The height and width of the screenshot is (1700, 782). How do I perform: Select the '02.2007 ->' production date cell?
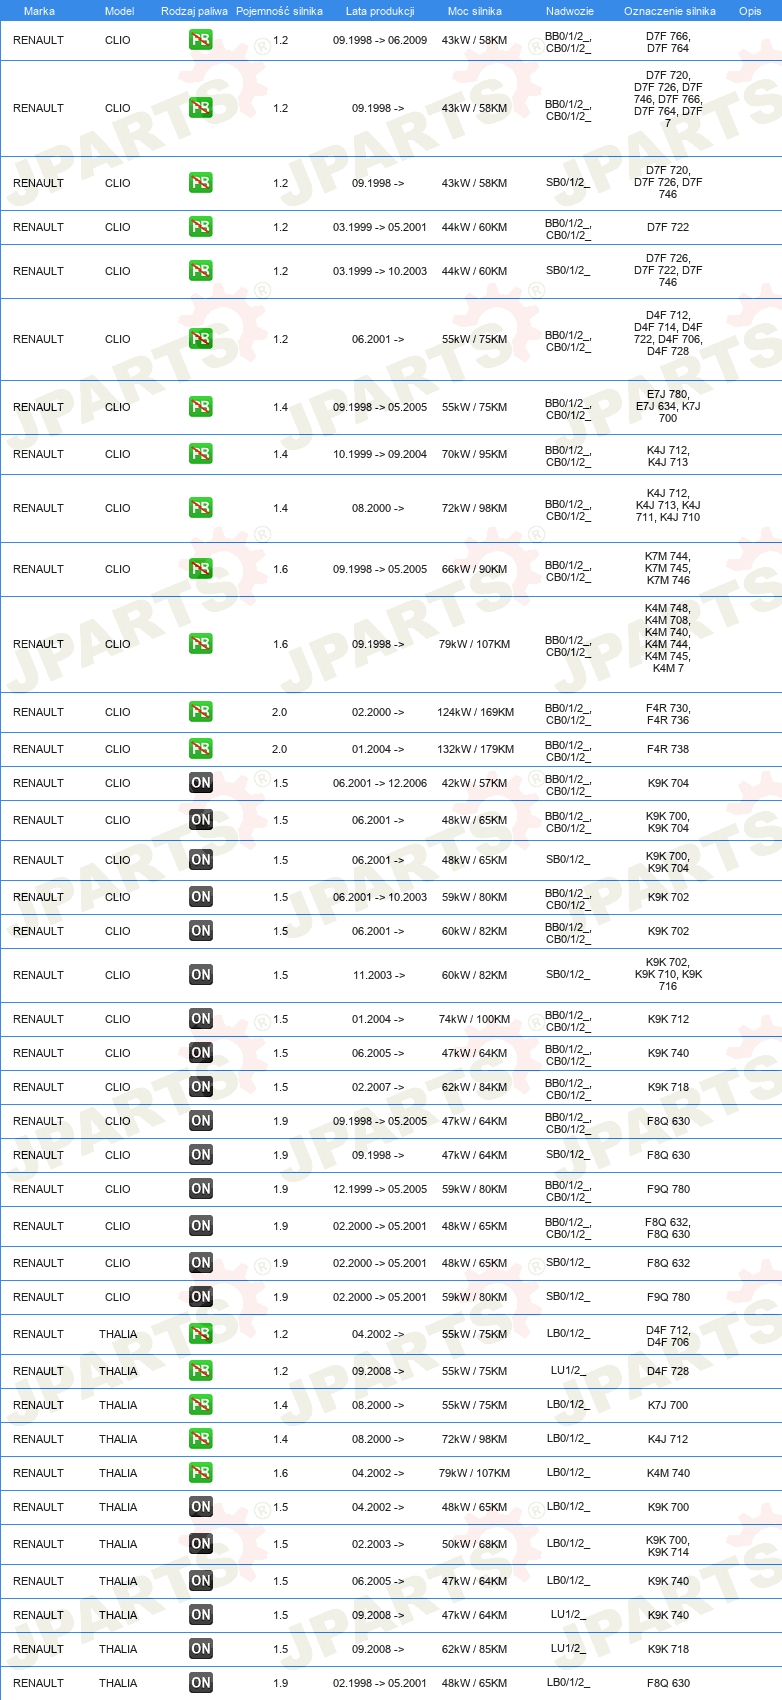[x=378, y=1087]
